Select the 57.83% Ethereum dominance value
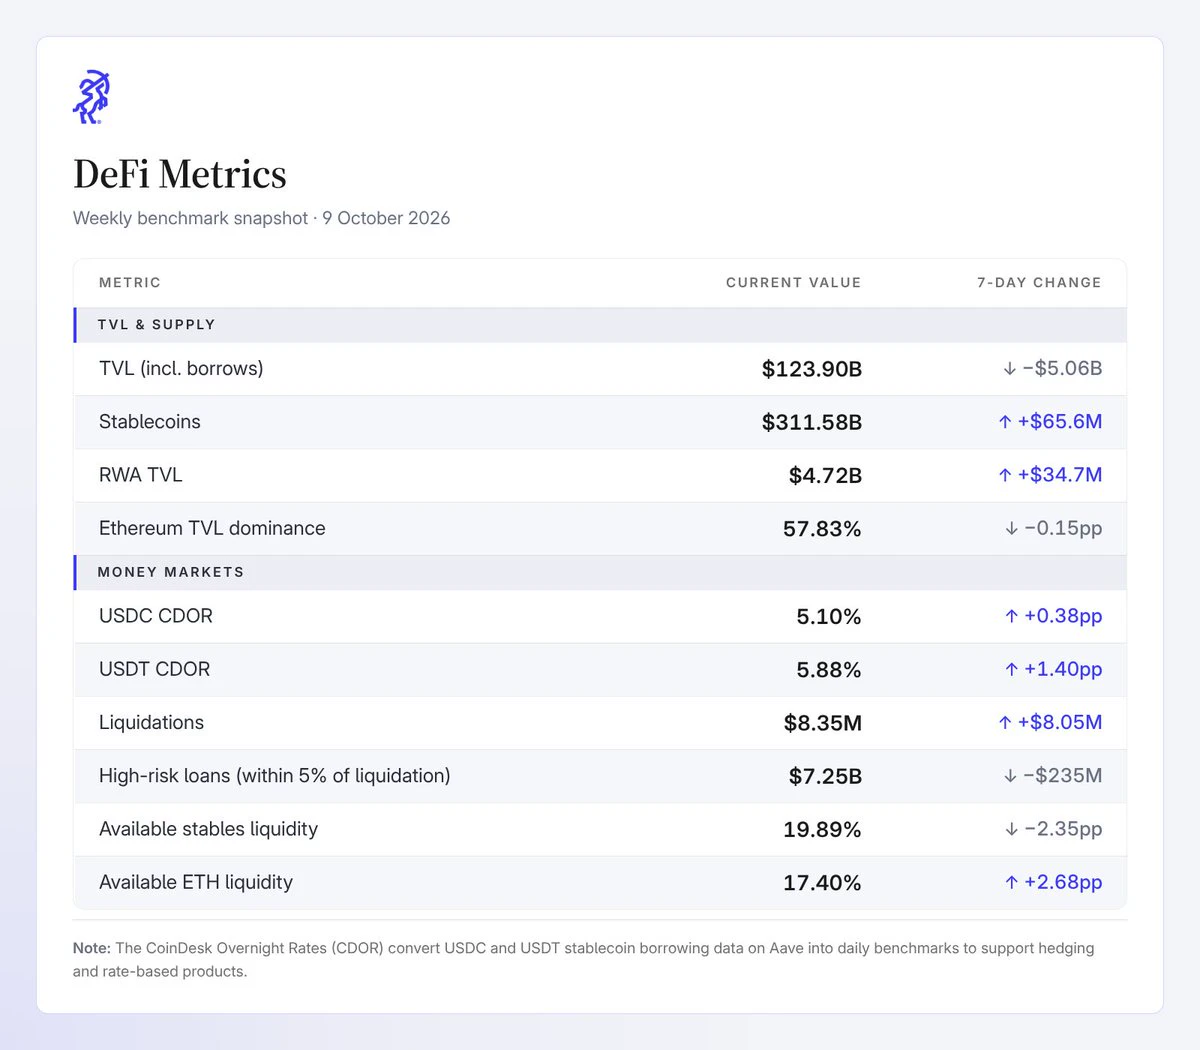 (822, 529)
